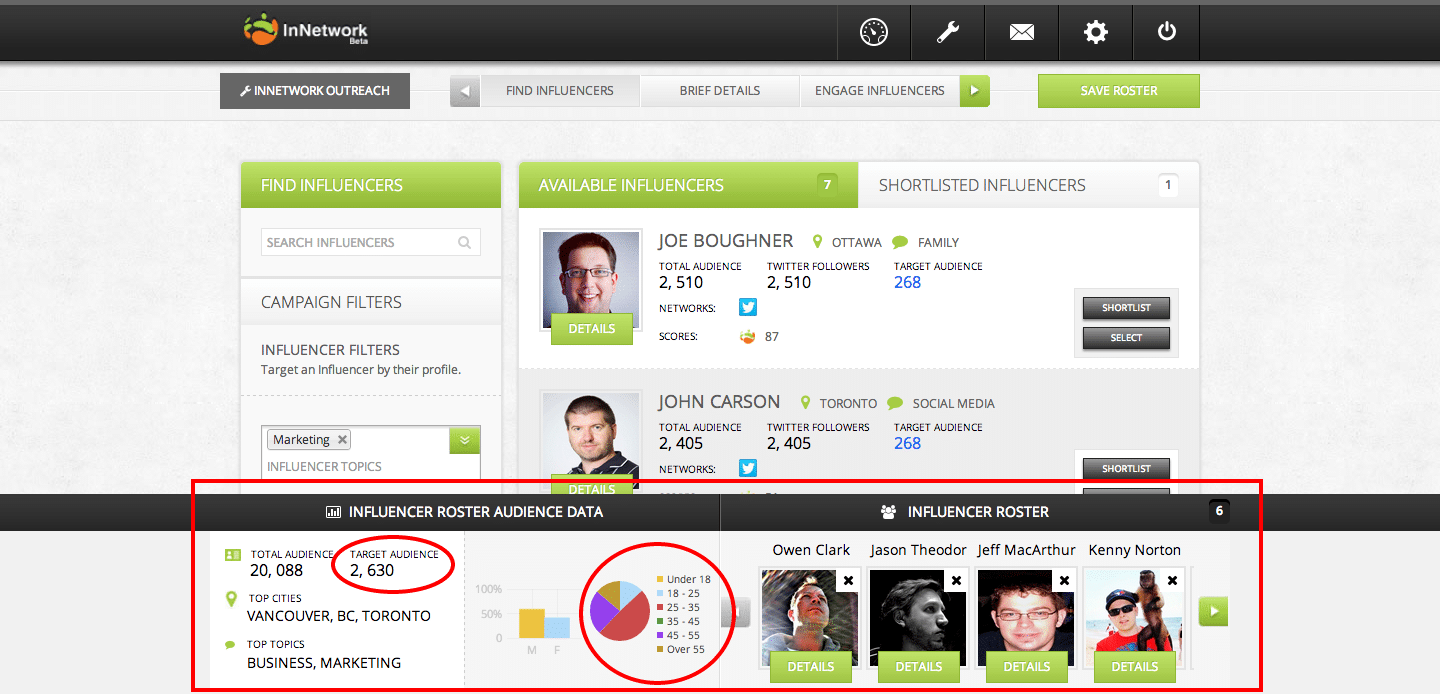The image size is (1440, 694).
Task: Click the search magnifier icon
Action: [x=464, y=242]
